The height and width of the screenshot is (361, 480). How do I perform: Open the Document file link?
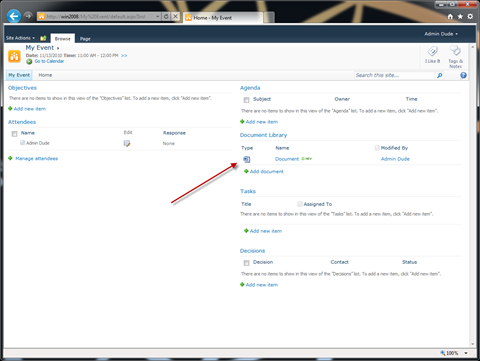coord(287,159)
